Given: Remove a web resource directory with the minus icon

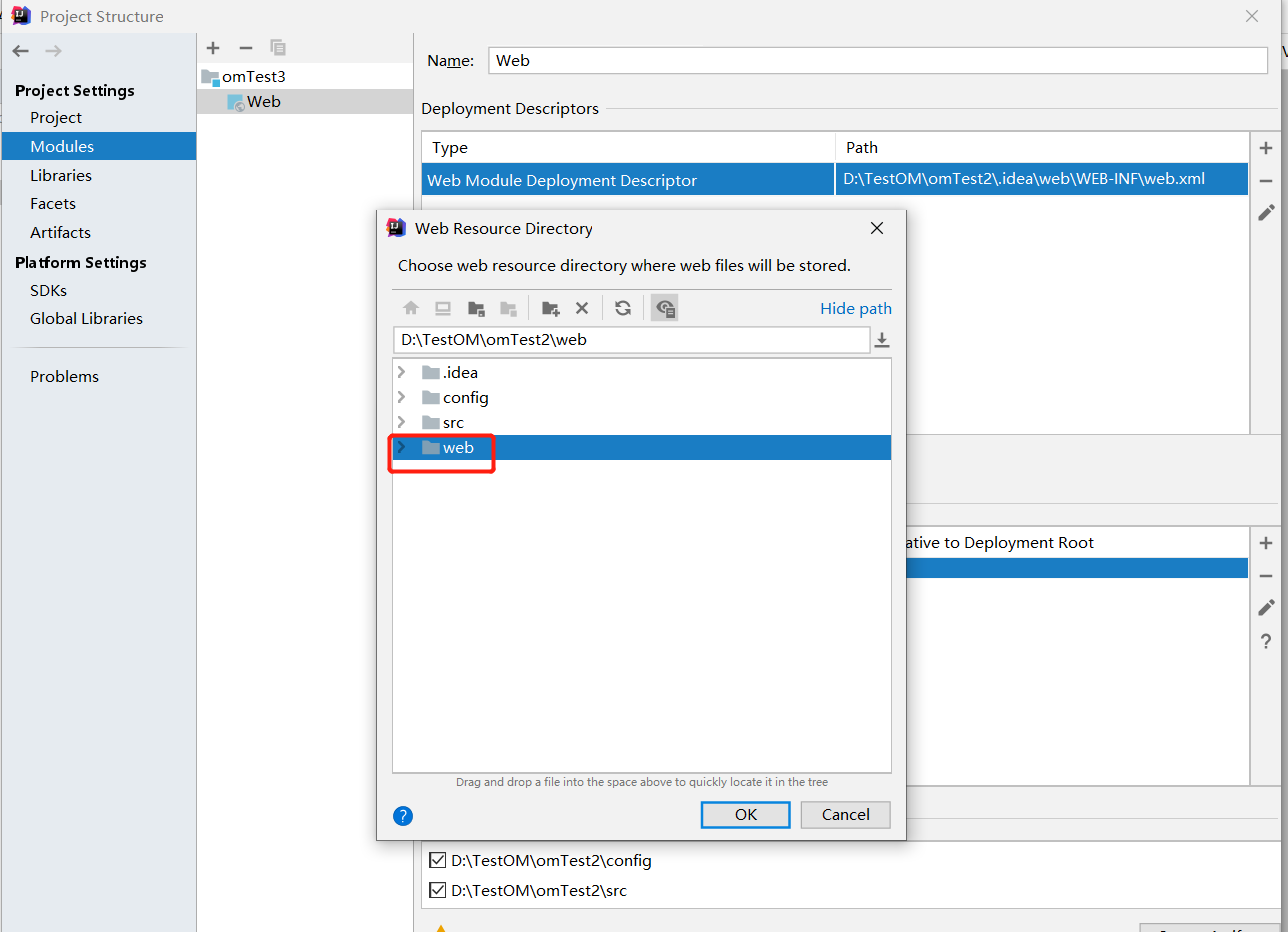Looking at the screenshot, I should click(x=1266, y=576).
